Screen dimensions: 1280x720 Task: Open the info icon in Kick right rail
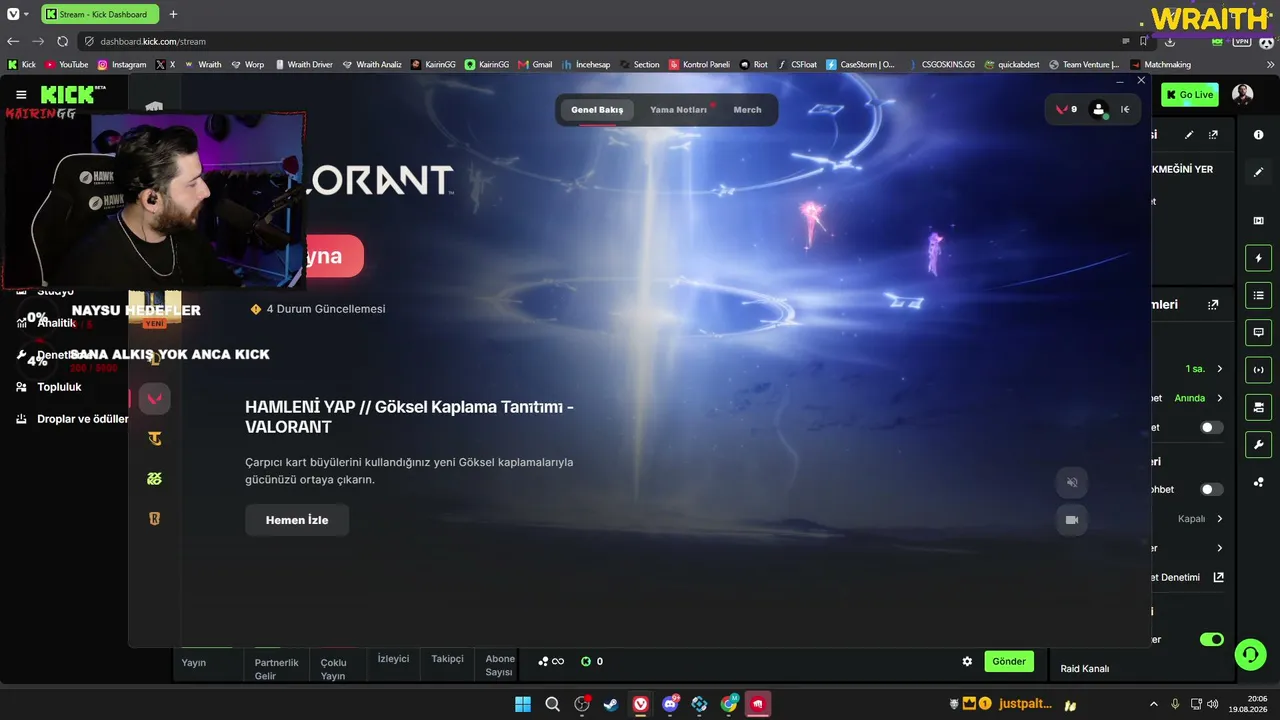[x=1258, y=135]
